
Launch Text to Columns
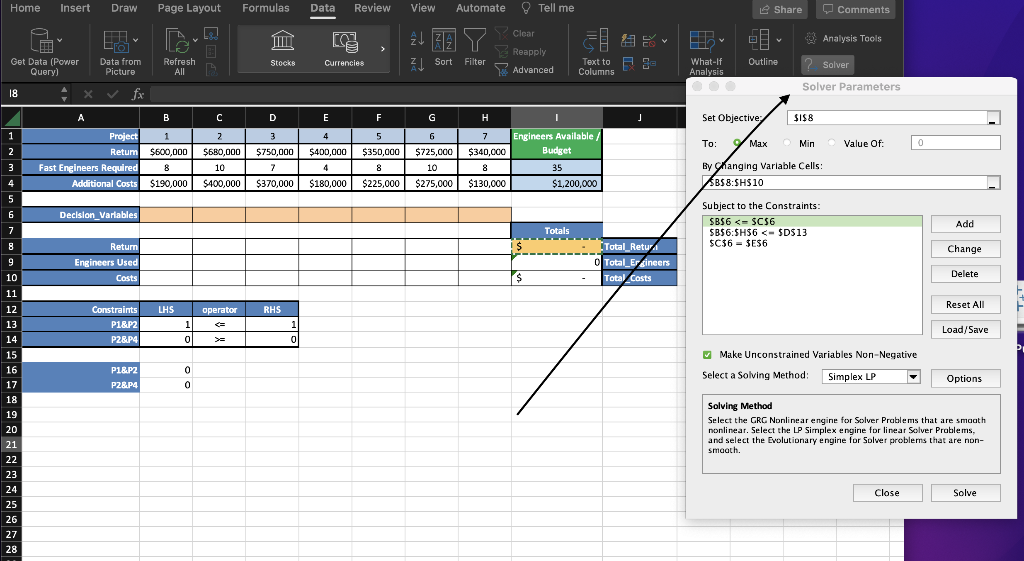[x=596, y=52]
